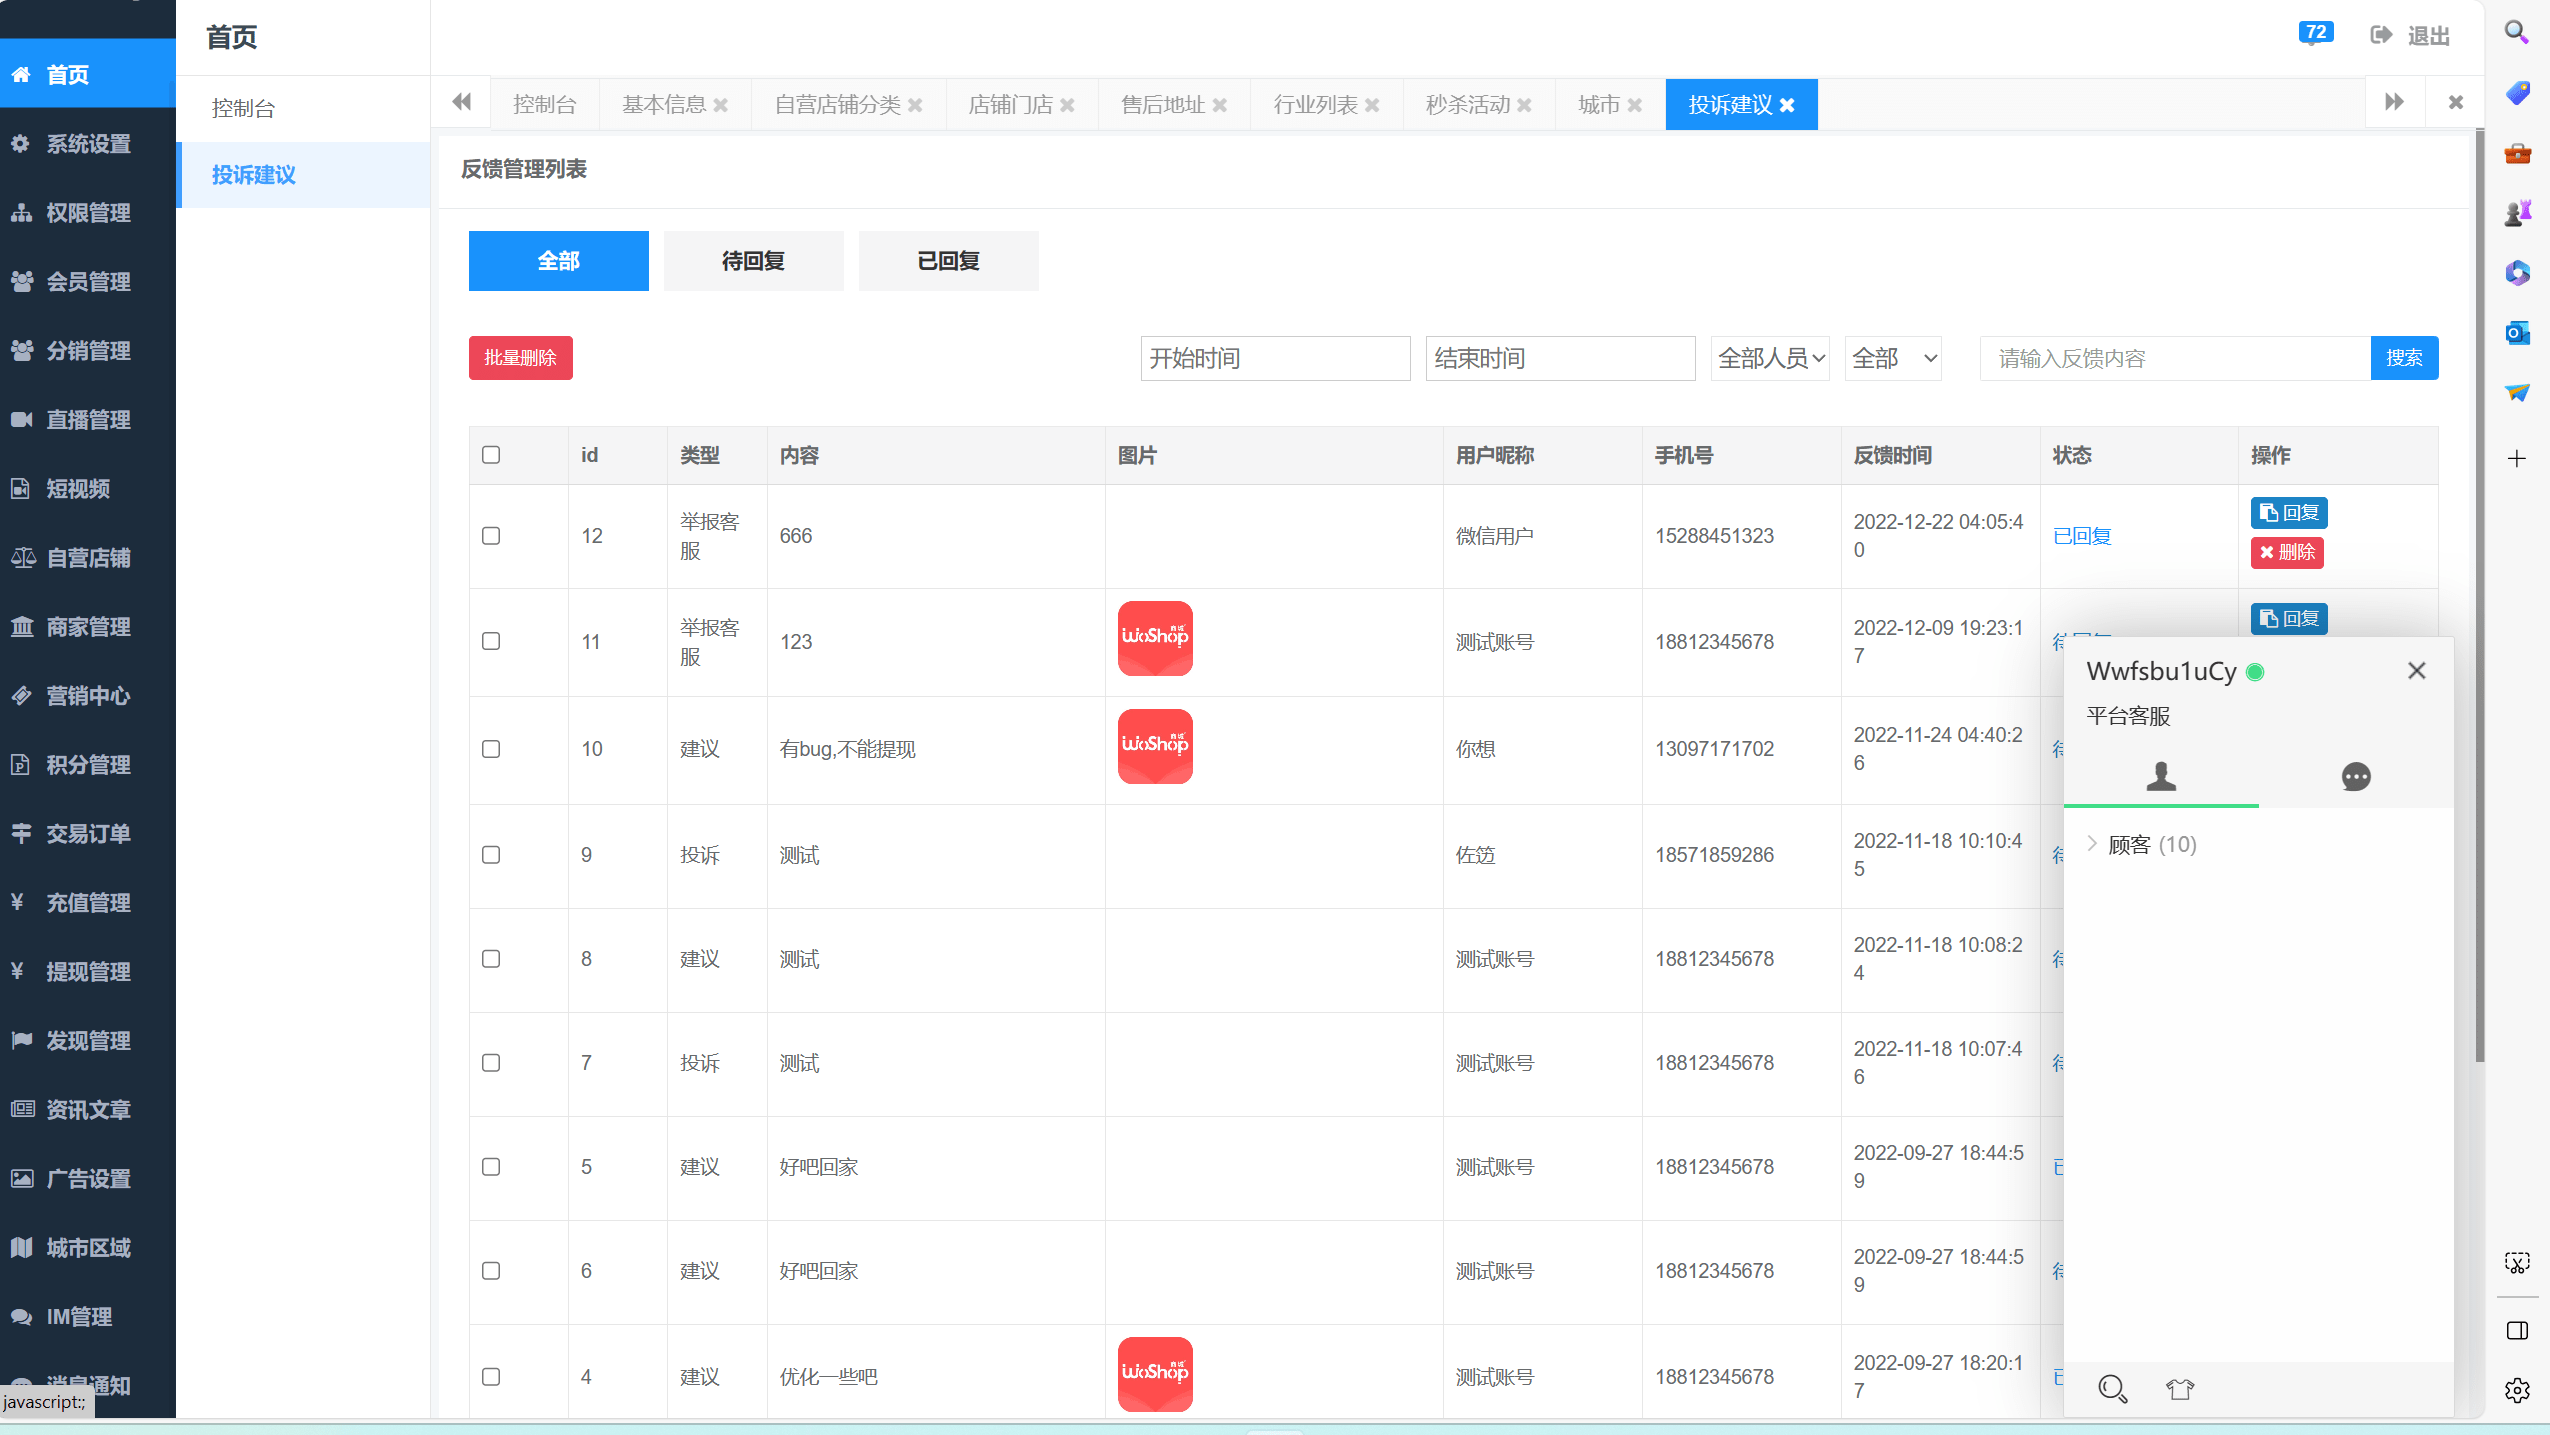Click the shirt skin icon in the chat widget
Image resolution: width=2550 pixels, height=1435 pixels.
coord(2179,1388)
